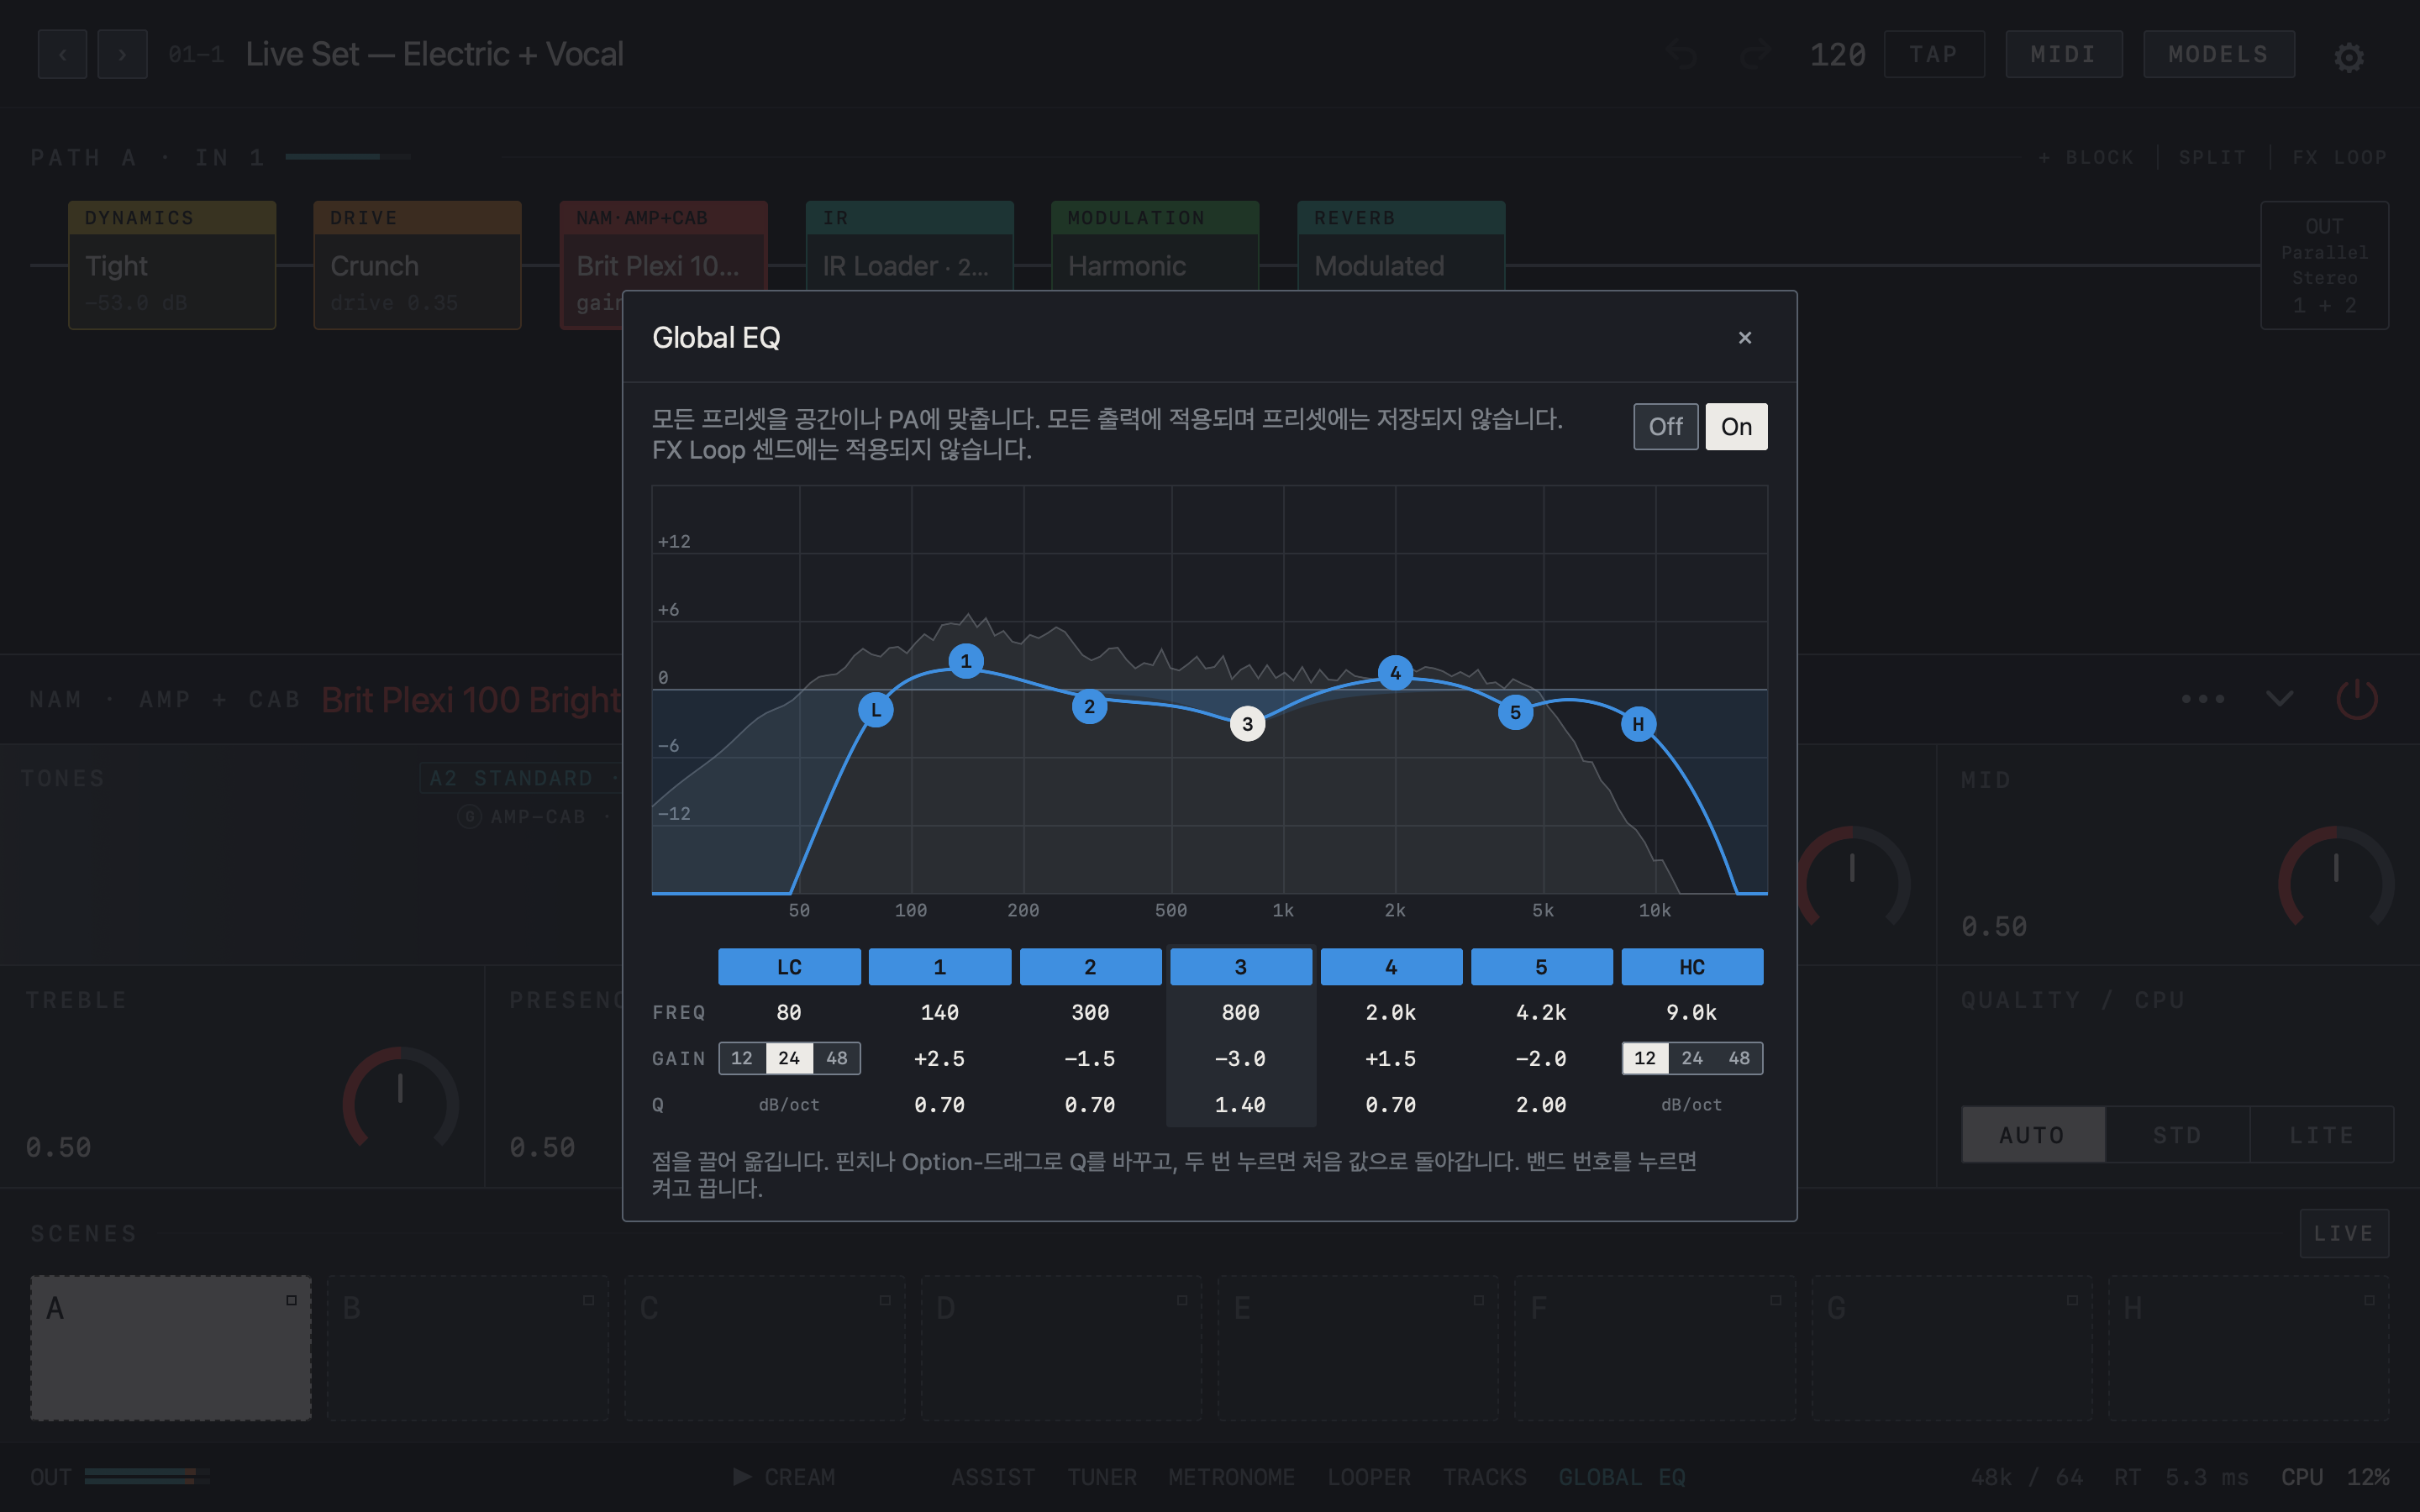Set HC slope to 48 dB/oct
The width and height of the screenshot is (2420, 1512).
click(1739, 1058)
